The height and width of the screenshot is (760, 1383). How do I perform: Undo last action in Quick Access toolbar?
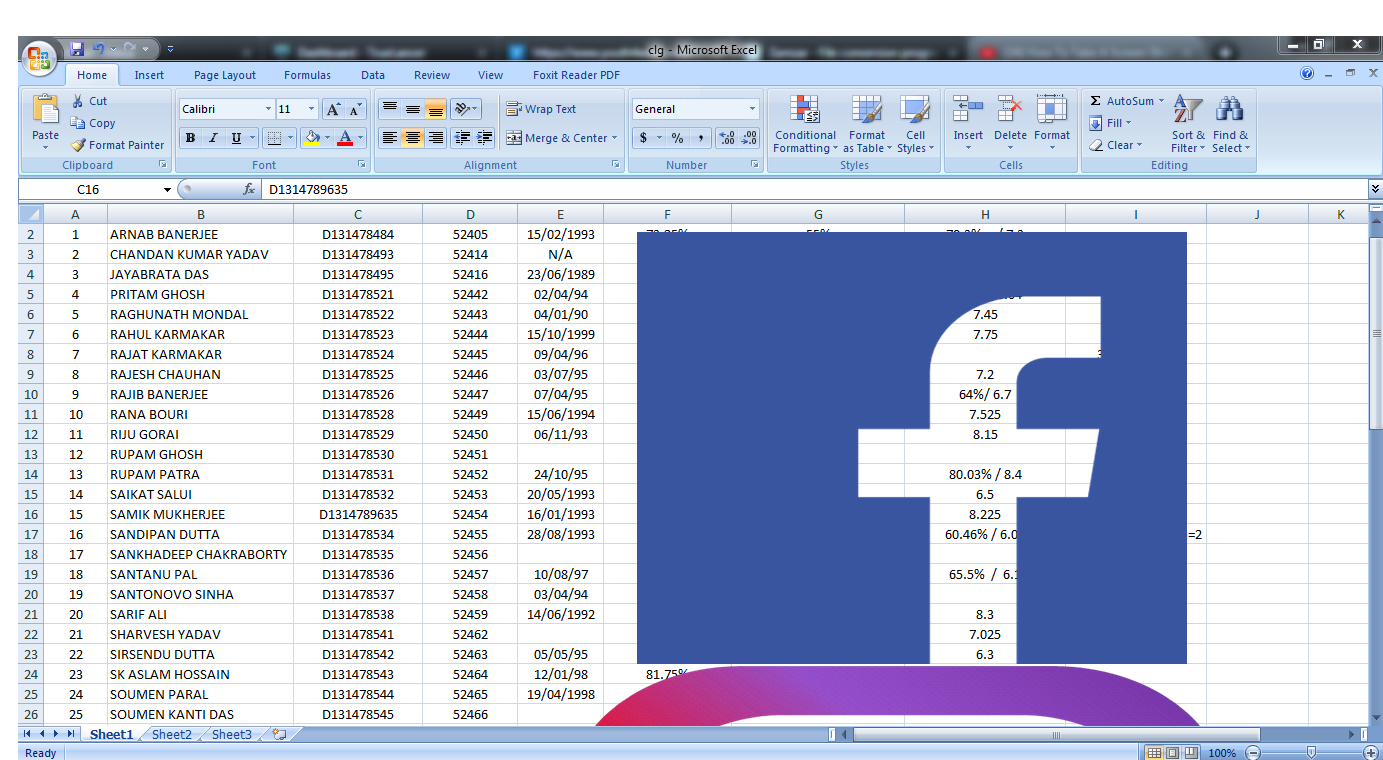[x=99, y=48]
